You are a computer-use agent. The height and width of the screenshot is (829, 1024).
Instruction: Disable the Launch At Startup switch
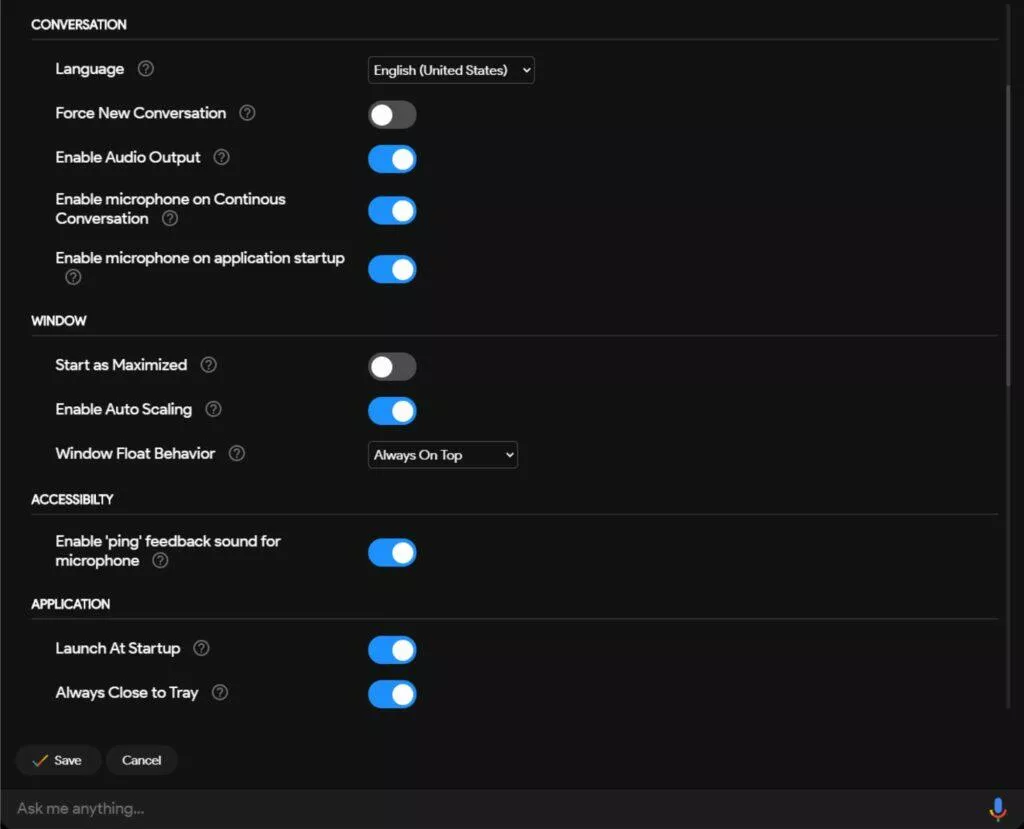392,650
